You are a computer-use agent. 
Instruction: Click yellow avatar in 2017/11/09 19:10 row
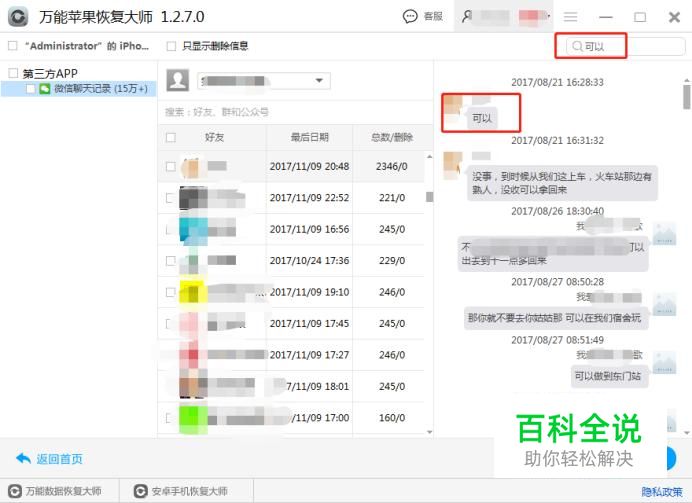193,292
